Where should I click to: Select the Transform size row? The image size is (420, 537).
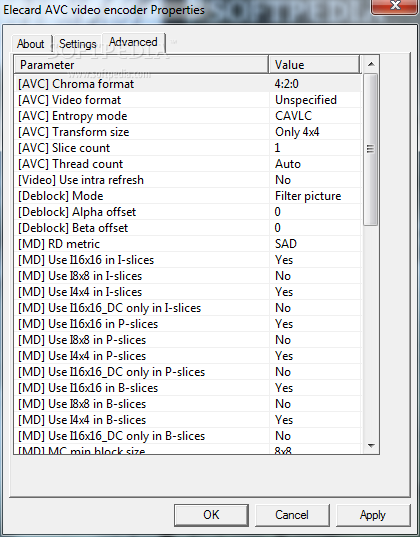point(188,132)
